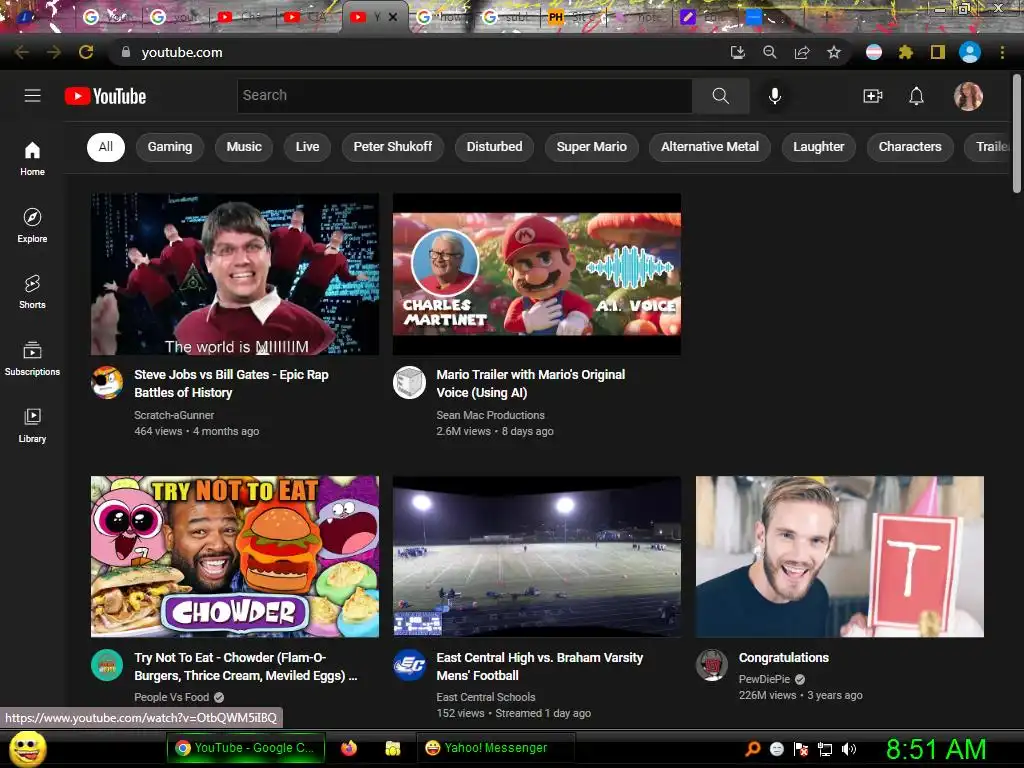This screenshot has width=1024, height=768.
Task: Open Explore in sidebar
Action: [x=32, y=225]
